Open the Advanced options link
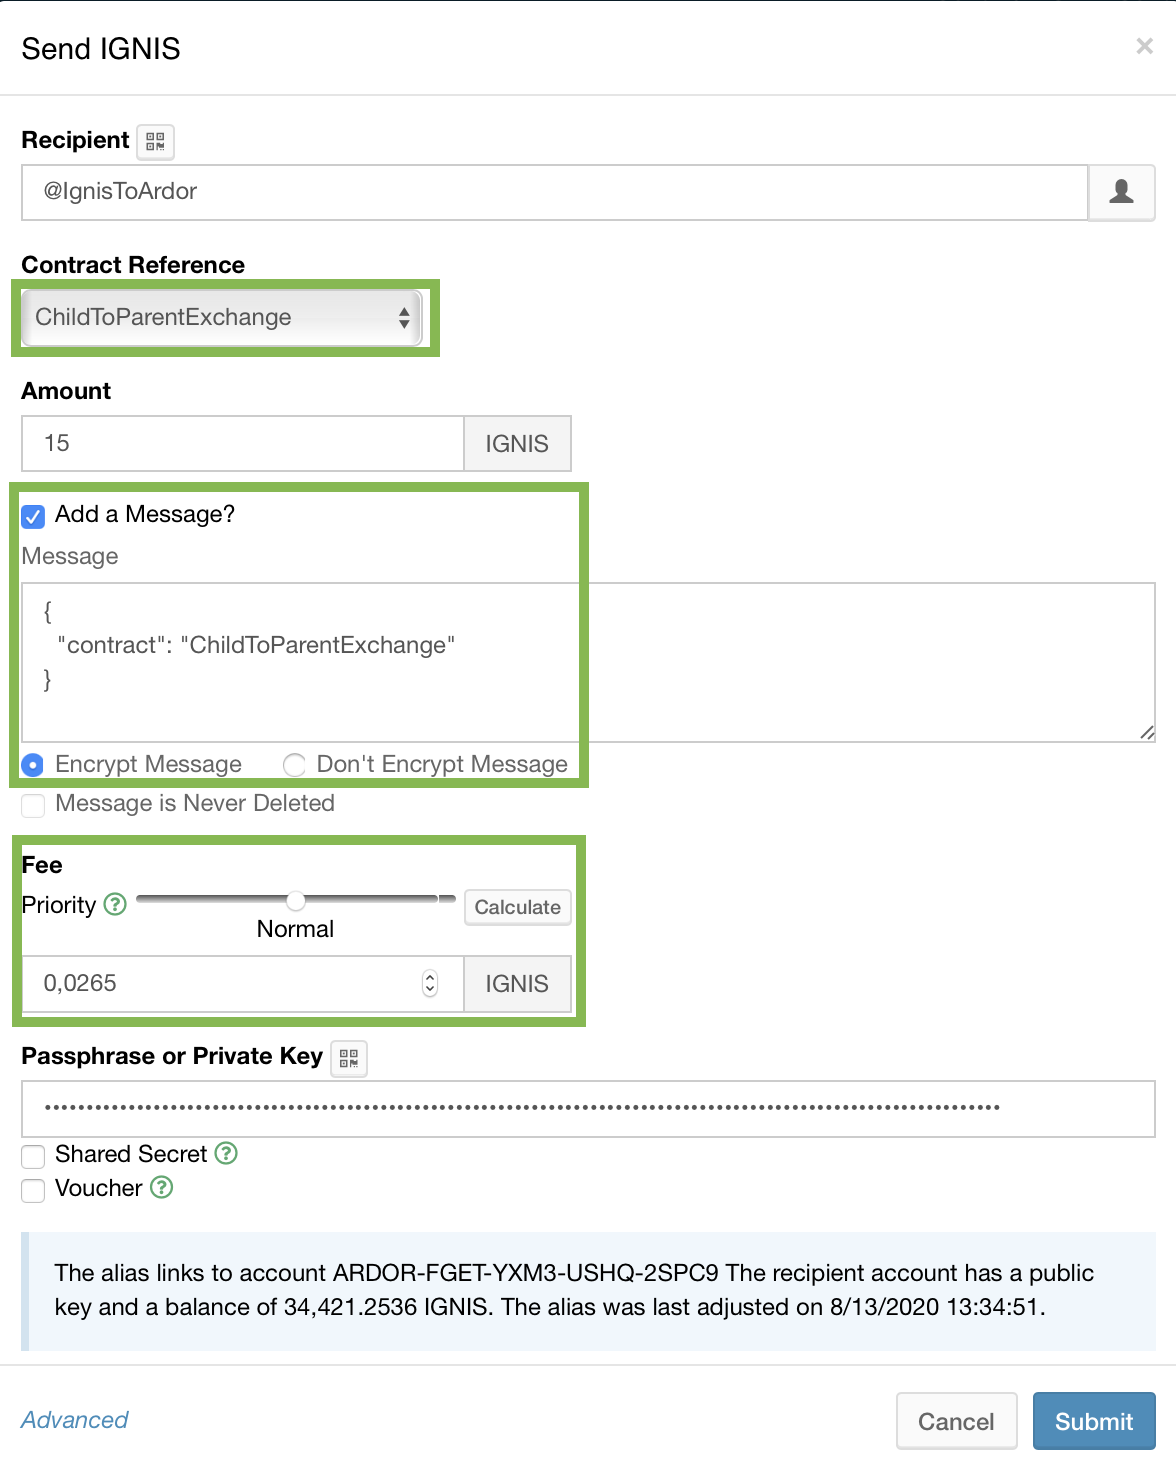Image resolution: width=1176 pixels, height=1466 pixels. (x=75, y=1420)
